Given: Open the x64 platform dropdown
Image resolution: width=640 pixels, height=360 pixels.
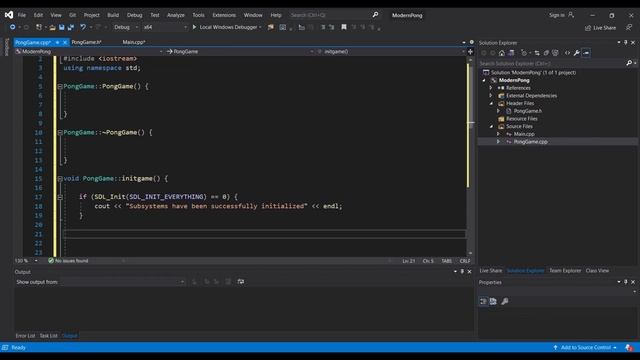Looking at the screenshot, I should 165,27.
